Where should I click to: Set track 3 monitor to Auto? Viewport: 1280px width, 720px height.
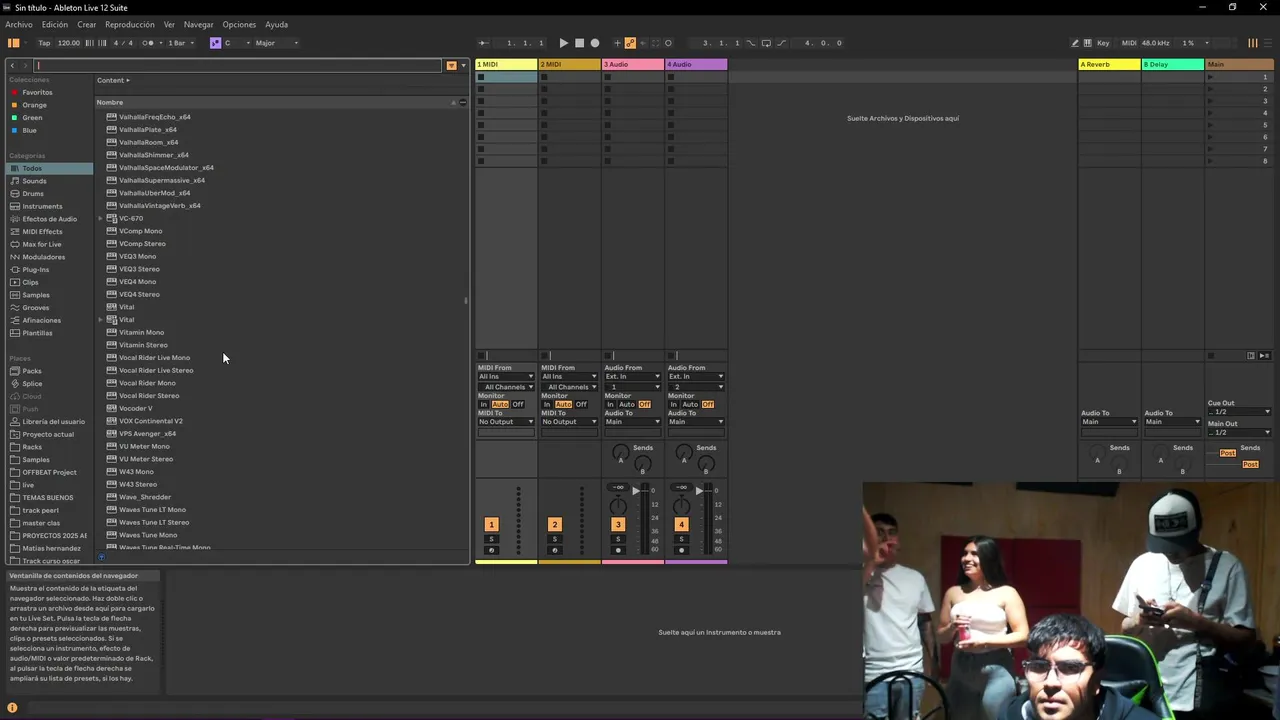(626, 405)
